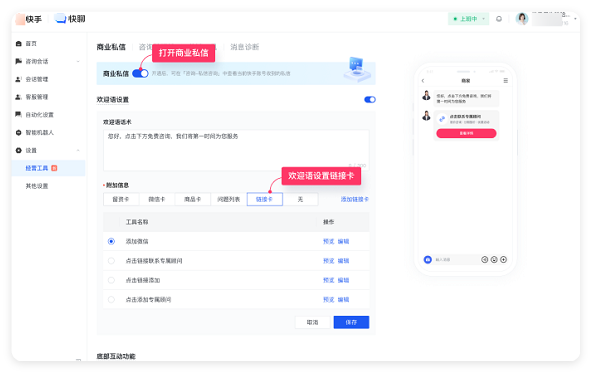The height and width of the screenshot is (372, 591).
Task: Click 预览 for the 点击添加专属顾问 row
Action: pyautogui.click(x=329, y=300)
